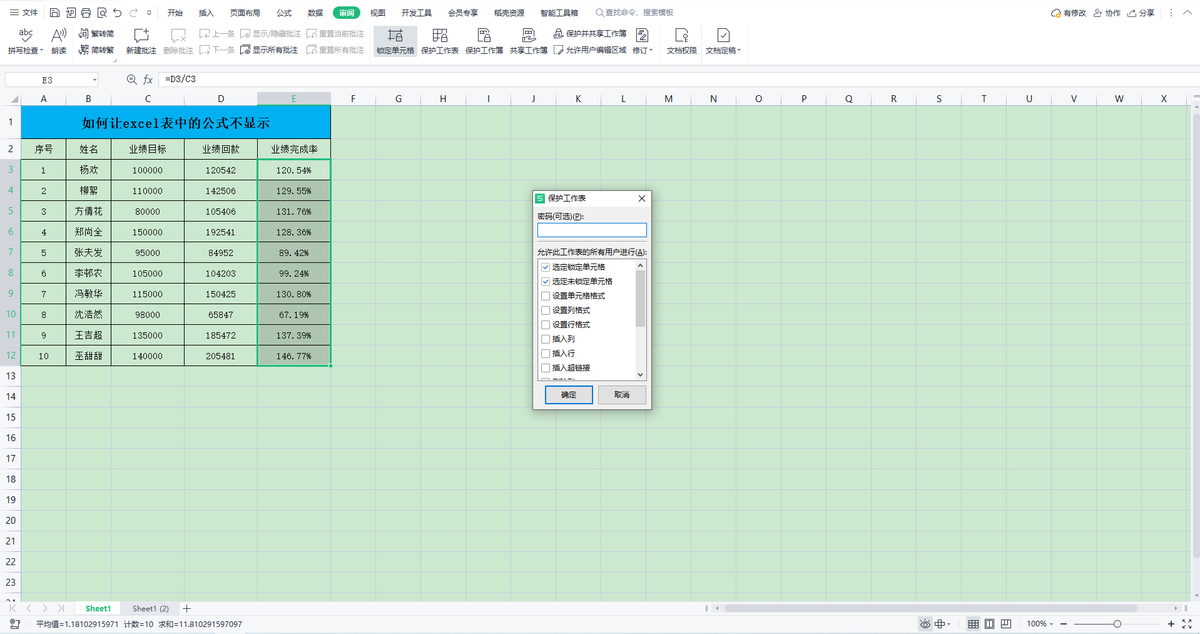
Task: Click the 查找命令 search box
Action: tap(633, 13)
